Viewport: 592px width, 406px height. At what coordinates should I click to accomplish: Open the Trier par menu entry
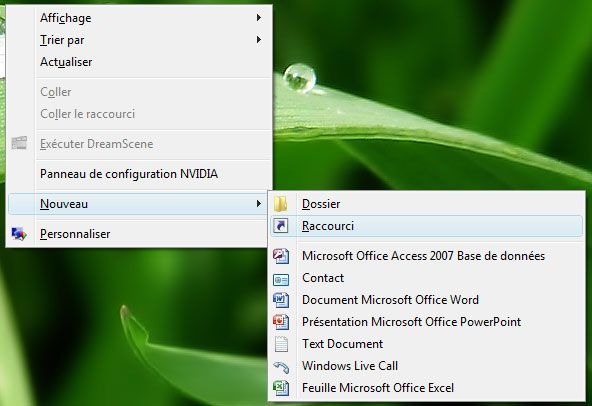pos(139,40)
